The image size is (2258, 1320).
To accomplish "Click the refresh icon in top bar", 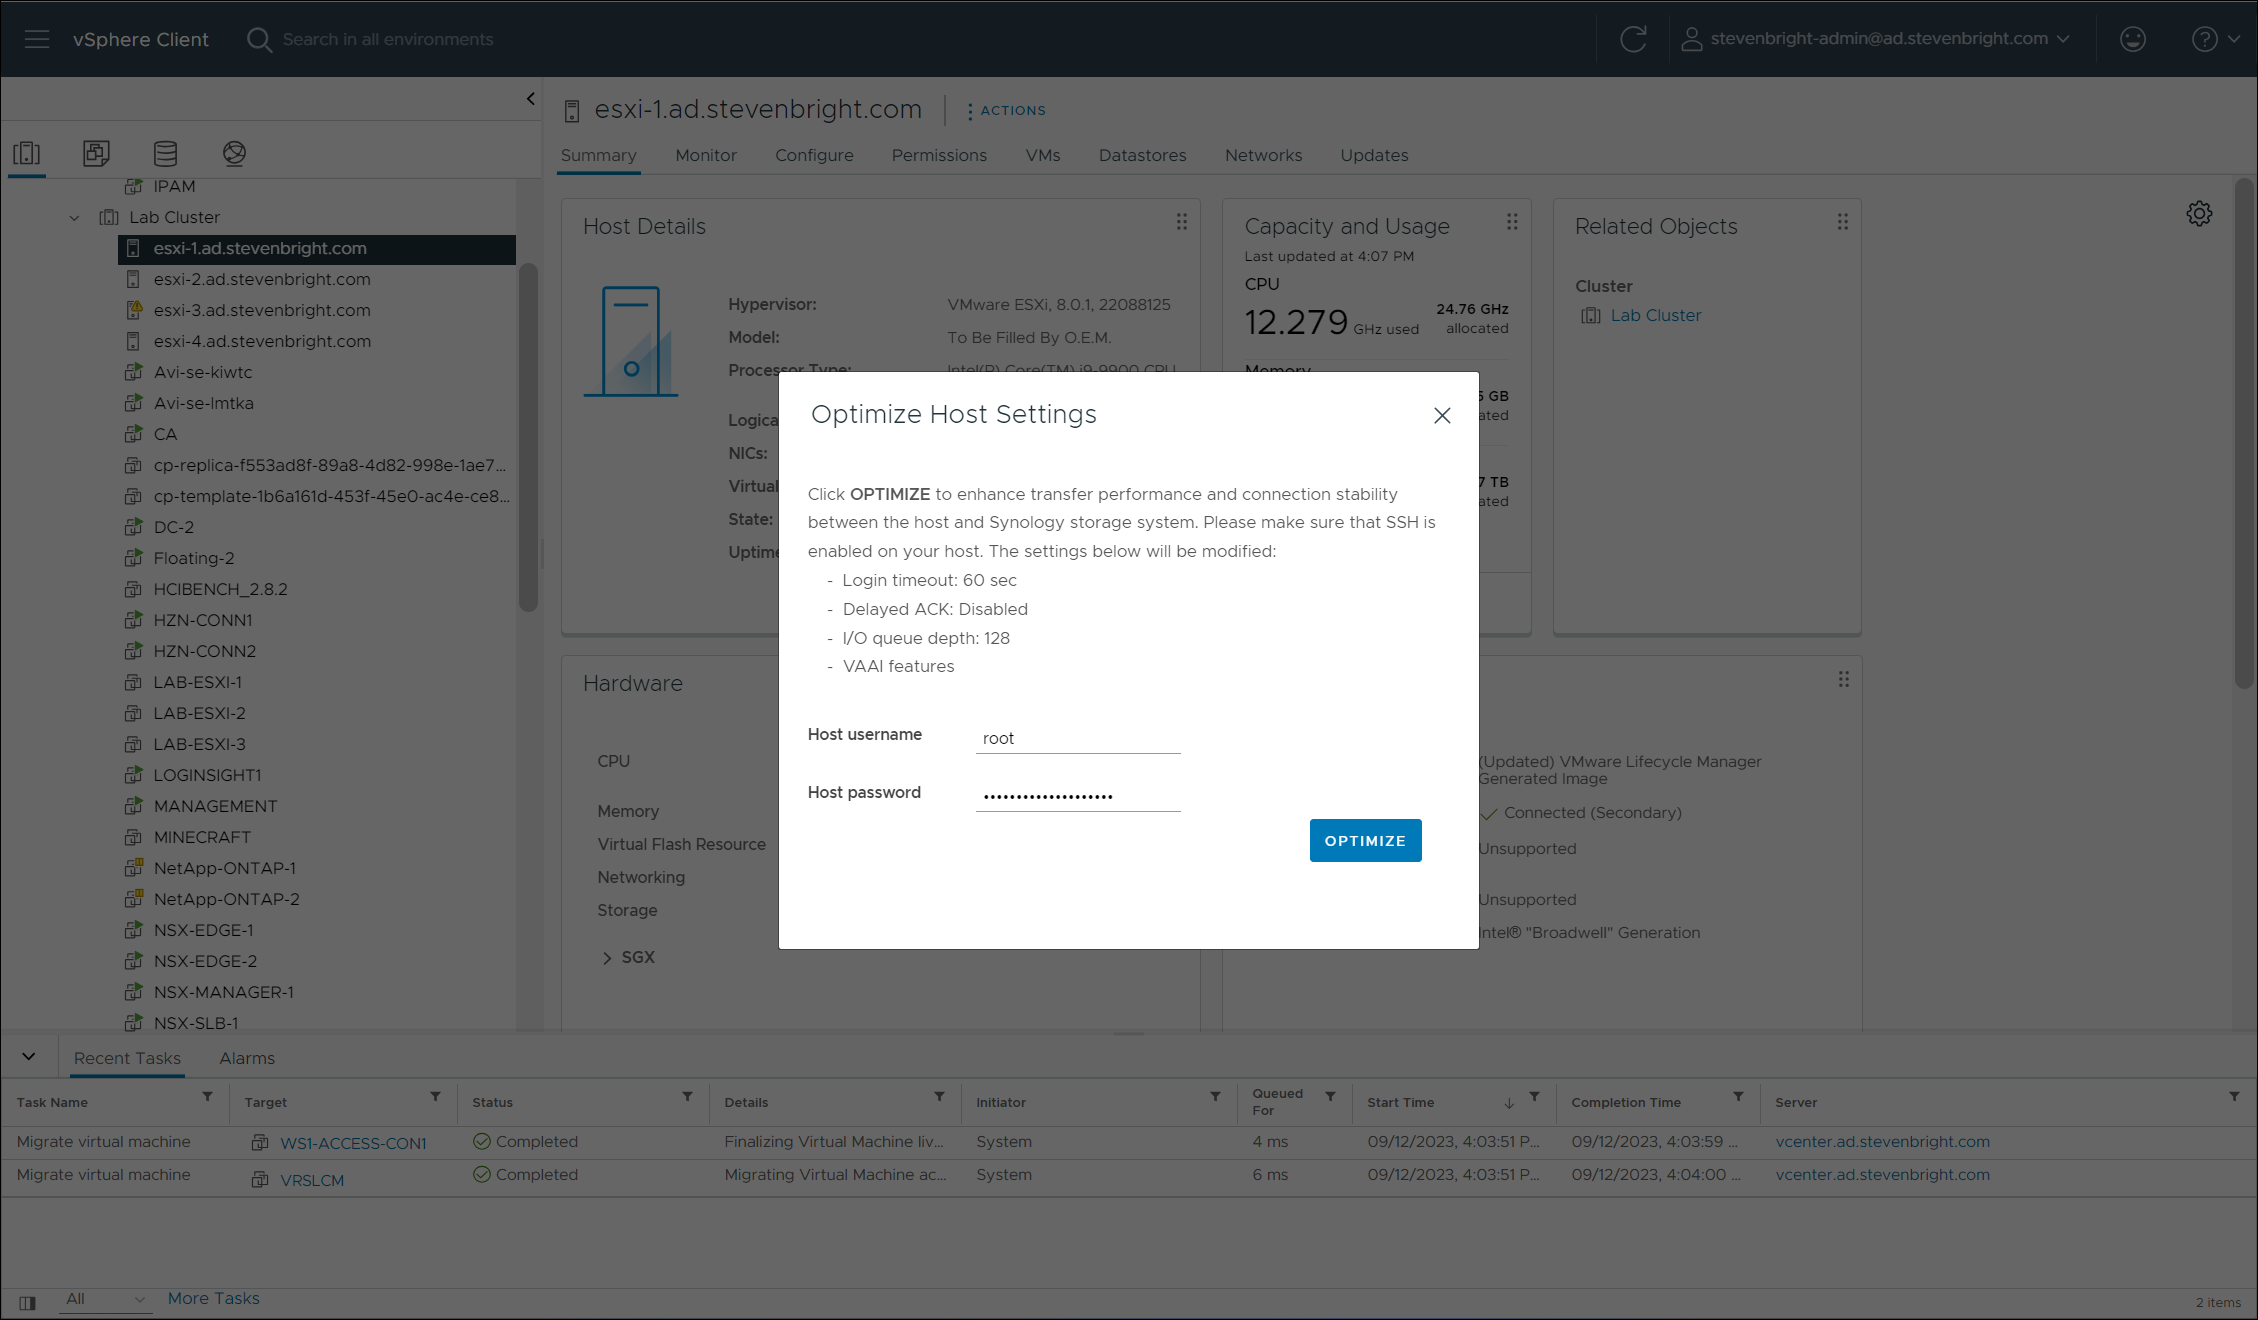I will point(1633,39).
